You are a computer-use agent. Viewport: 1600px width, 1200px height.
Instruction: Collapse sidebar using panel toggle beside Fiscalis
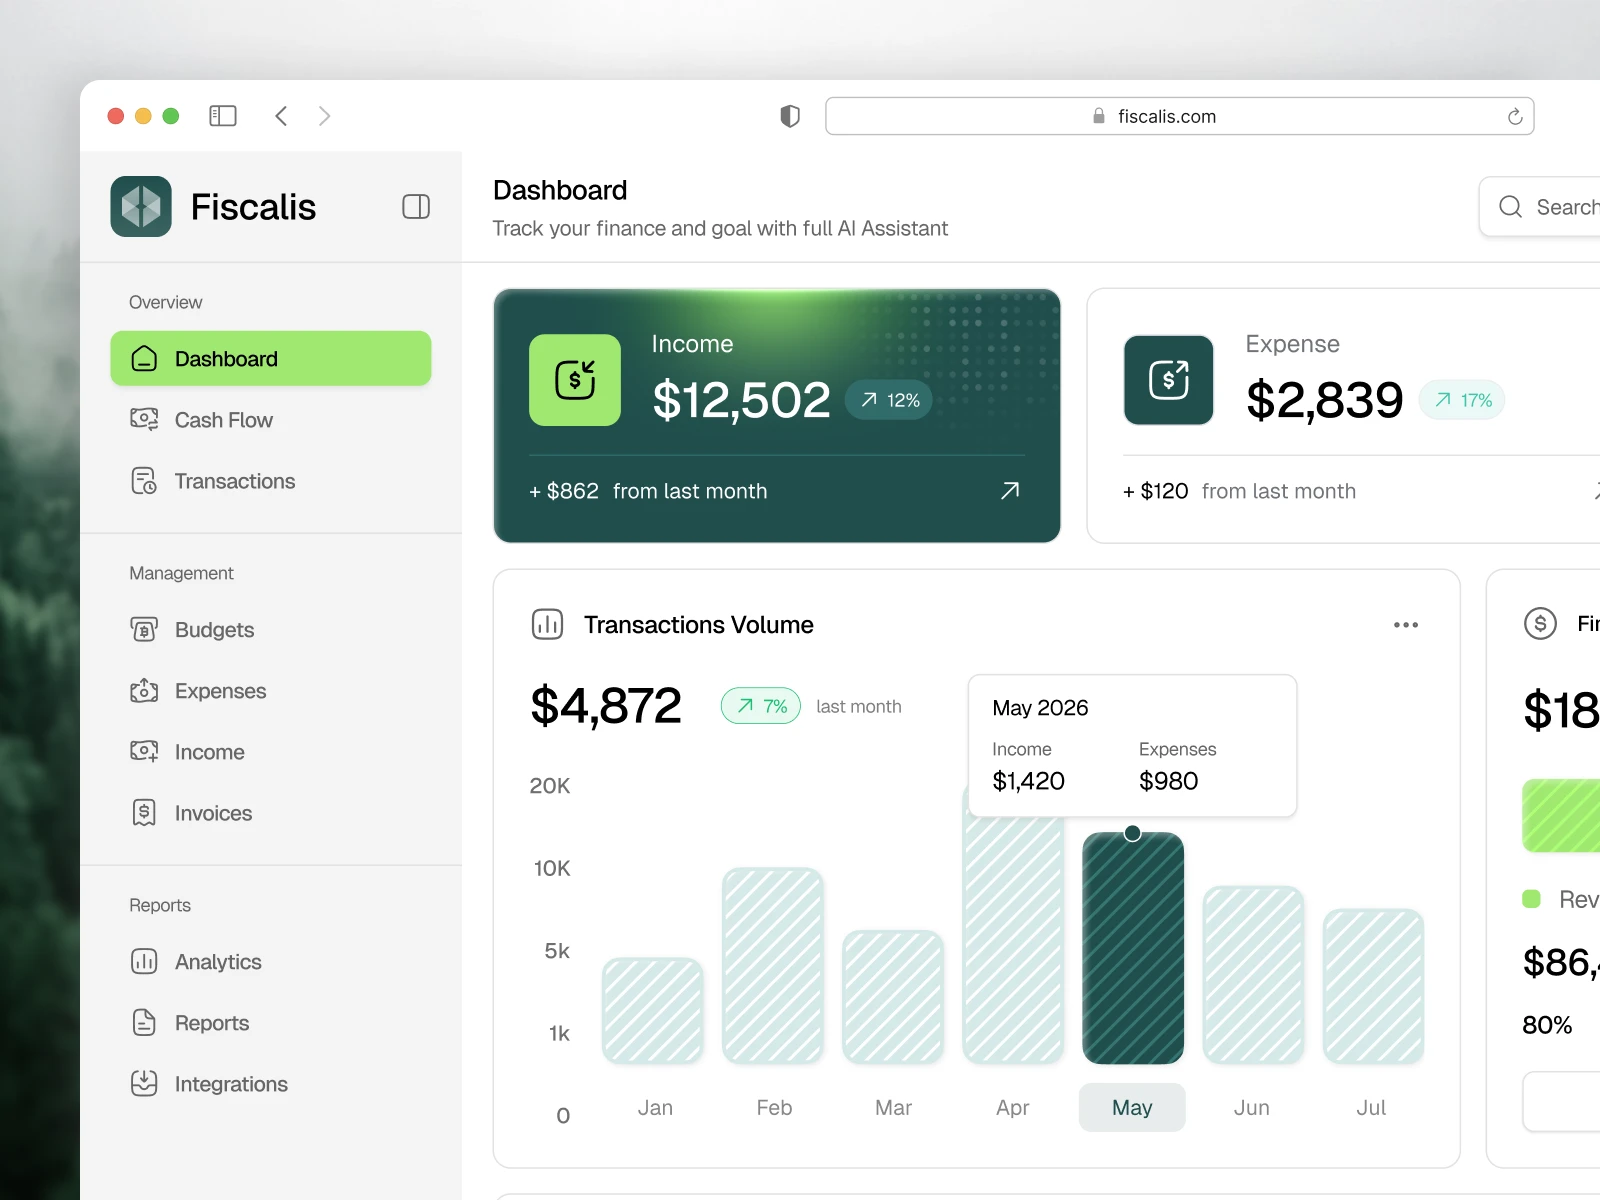[x=416, y=207]
